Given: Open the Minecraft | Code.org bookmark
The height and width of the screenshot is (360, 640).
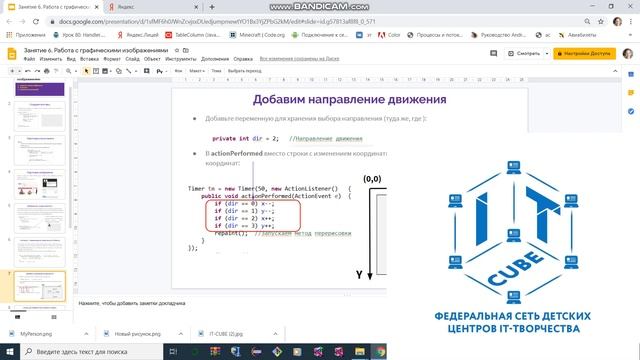Looking at the screenshot, I should pyautogui.click(x=257, y=35).
